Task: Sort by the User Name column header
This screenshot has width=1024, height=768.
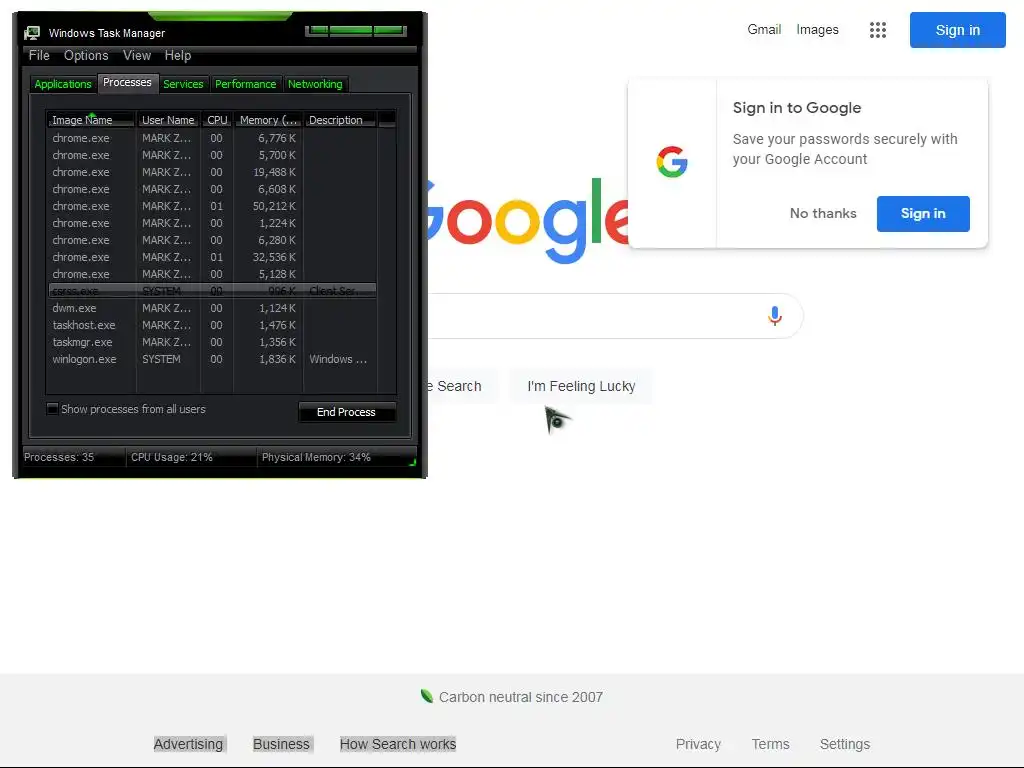Action: [168, 120]
